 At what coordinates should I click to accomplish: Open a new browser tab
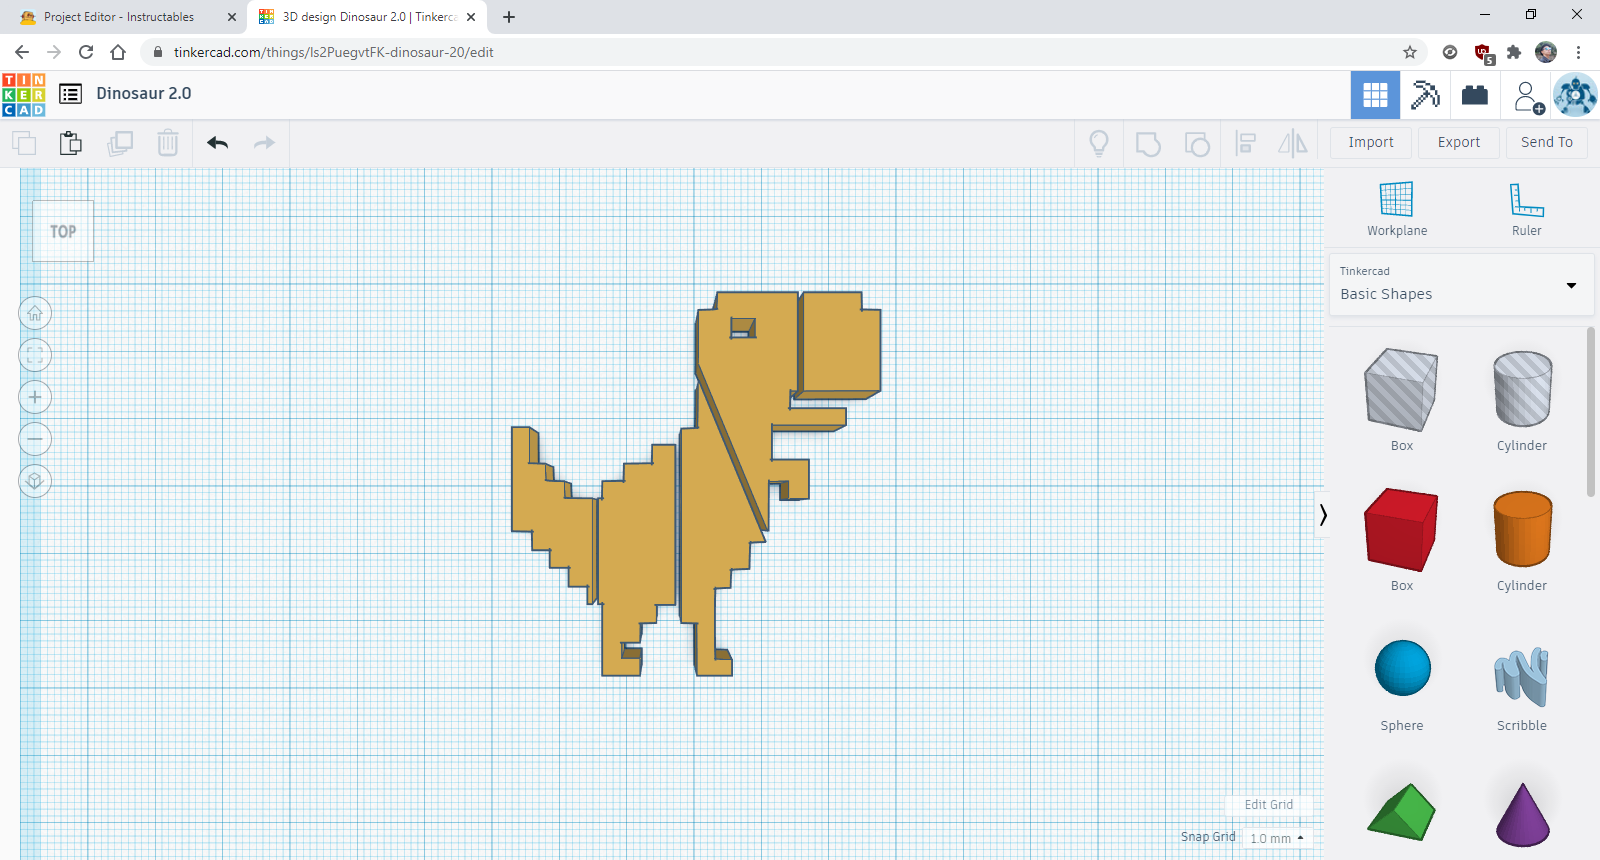point(509,17)
